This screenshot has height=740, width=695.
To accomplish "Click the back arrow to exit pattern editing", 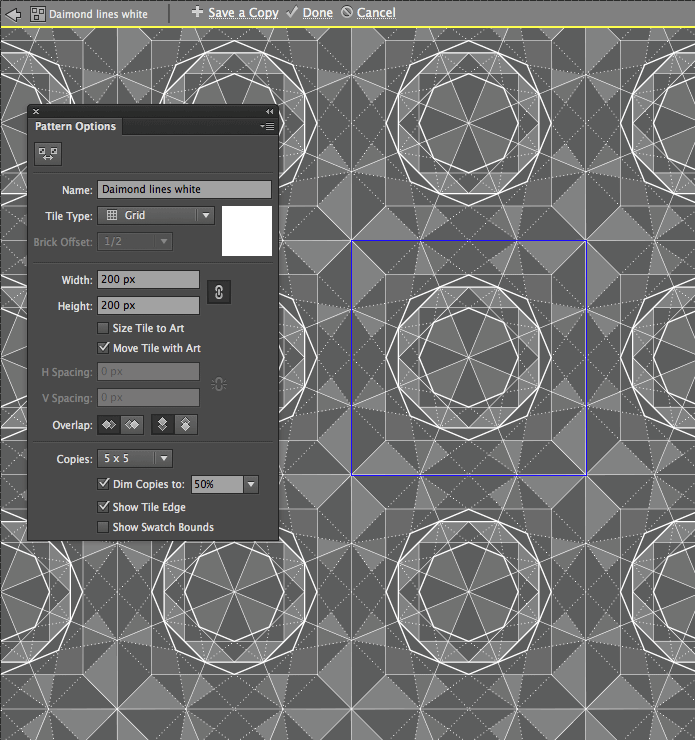I will coord(13,13).
